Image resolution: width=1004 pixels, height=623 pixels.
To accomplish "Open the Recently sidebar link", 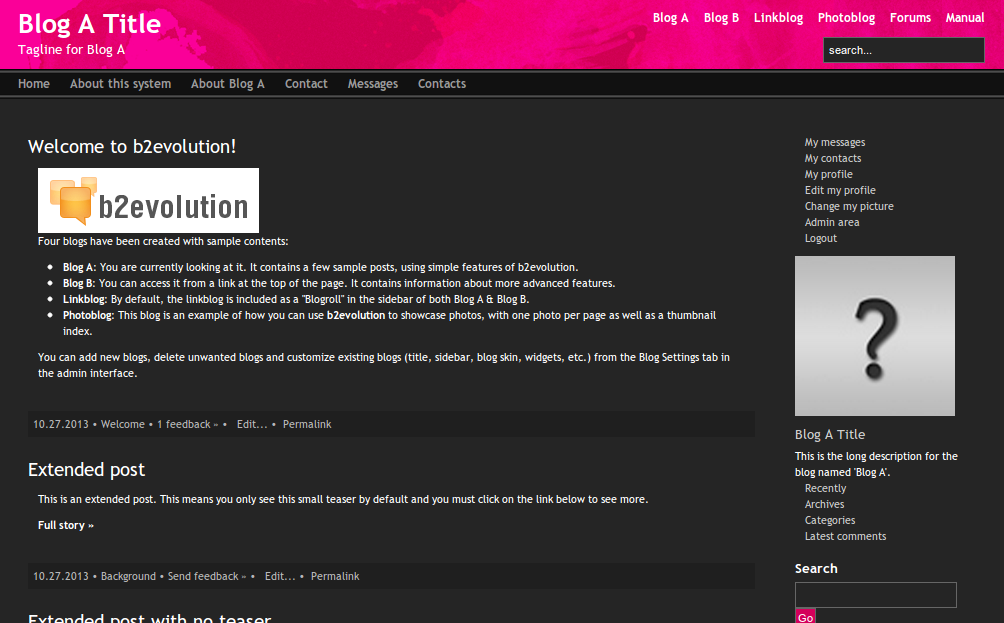I will (x=825, y=488).
